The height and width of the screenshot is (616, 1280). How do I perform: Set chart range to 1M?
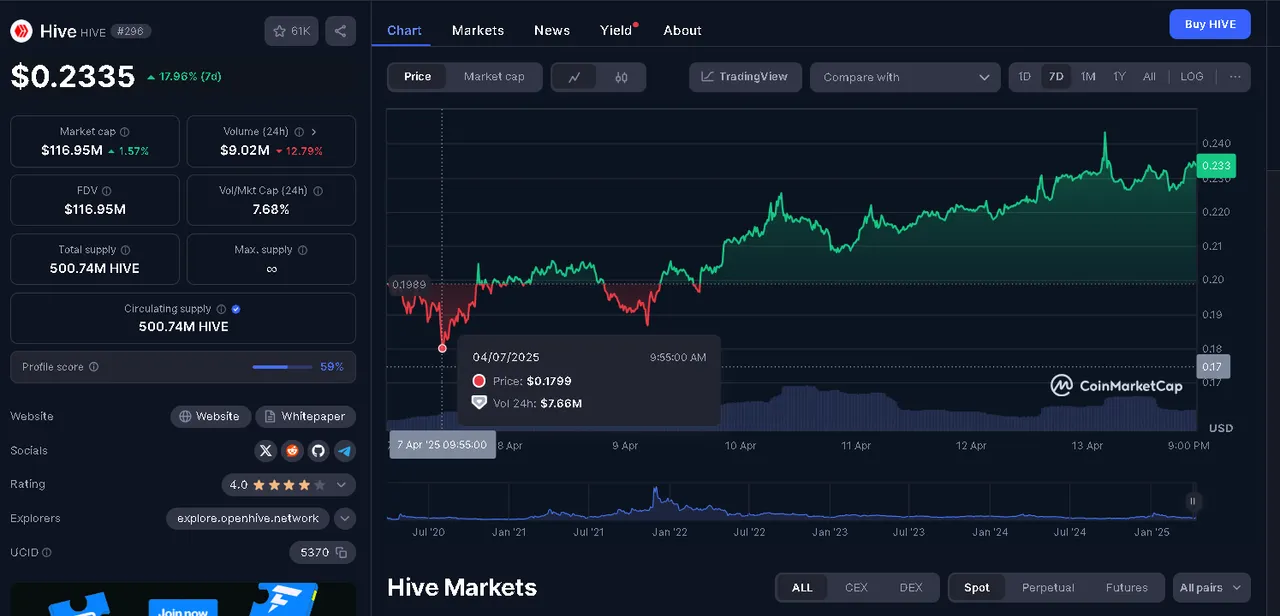point(1088,77)
